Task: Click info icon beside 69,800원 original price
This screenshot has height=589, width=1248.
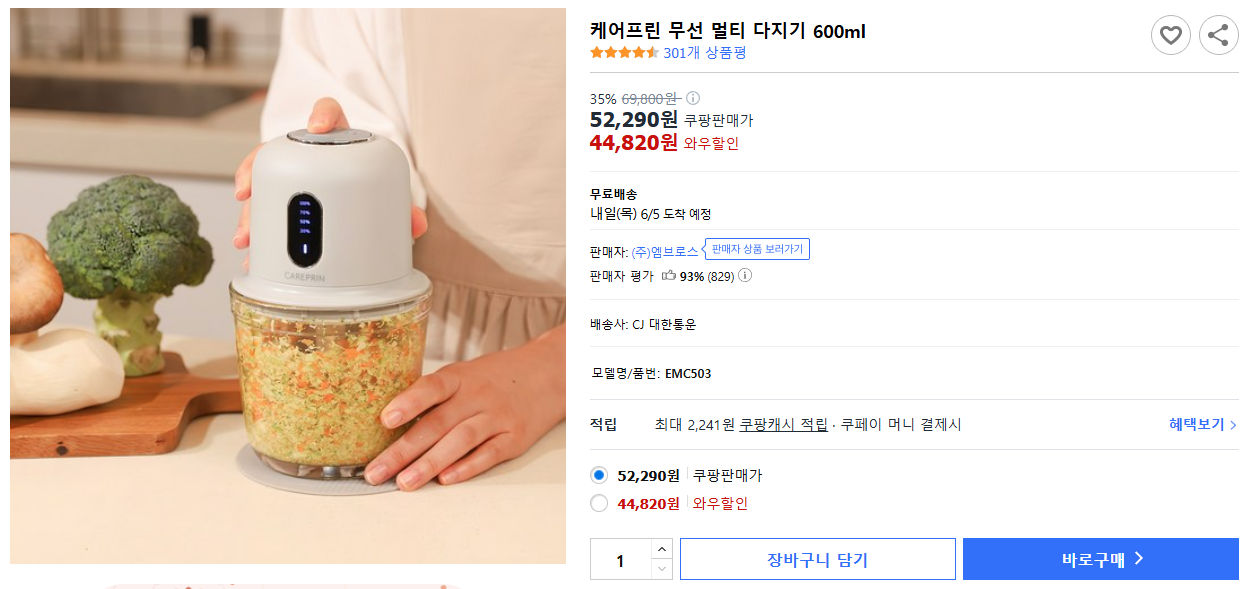Action: tap(694, 98)
